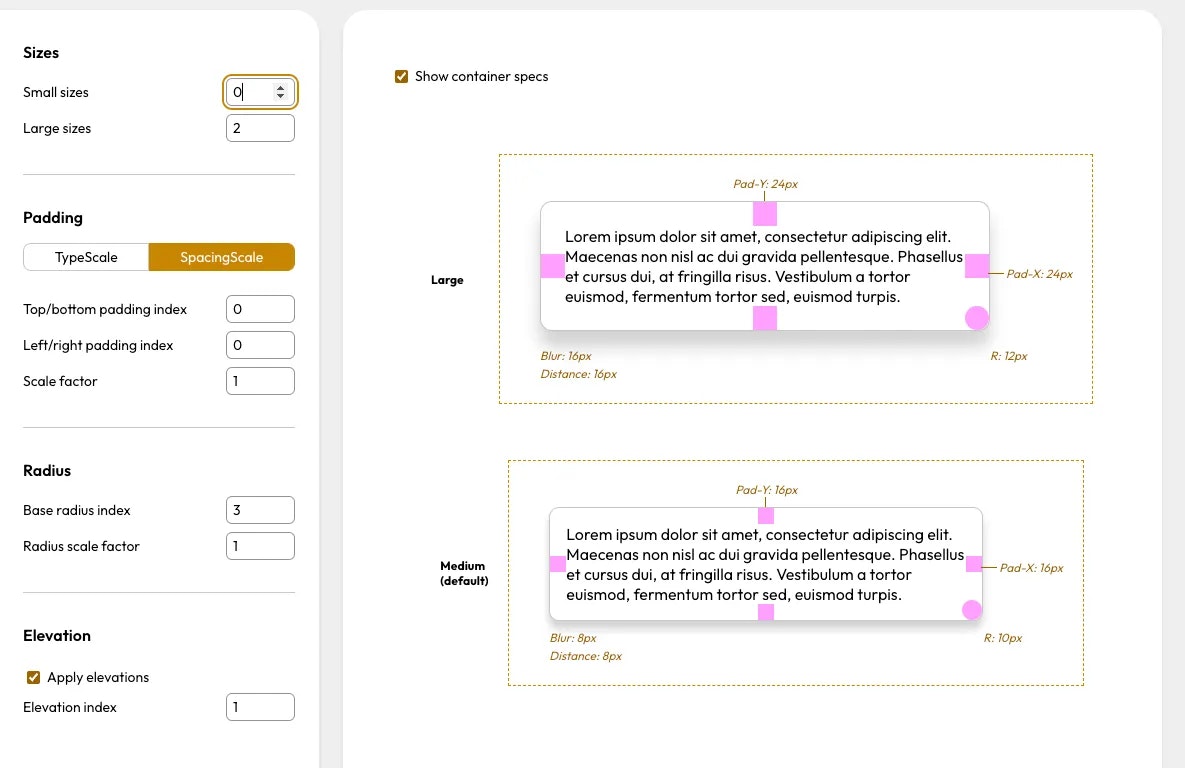
Task: Click the 'Apply elevations' label text
Action: click(x=98, y=677)
